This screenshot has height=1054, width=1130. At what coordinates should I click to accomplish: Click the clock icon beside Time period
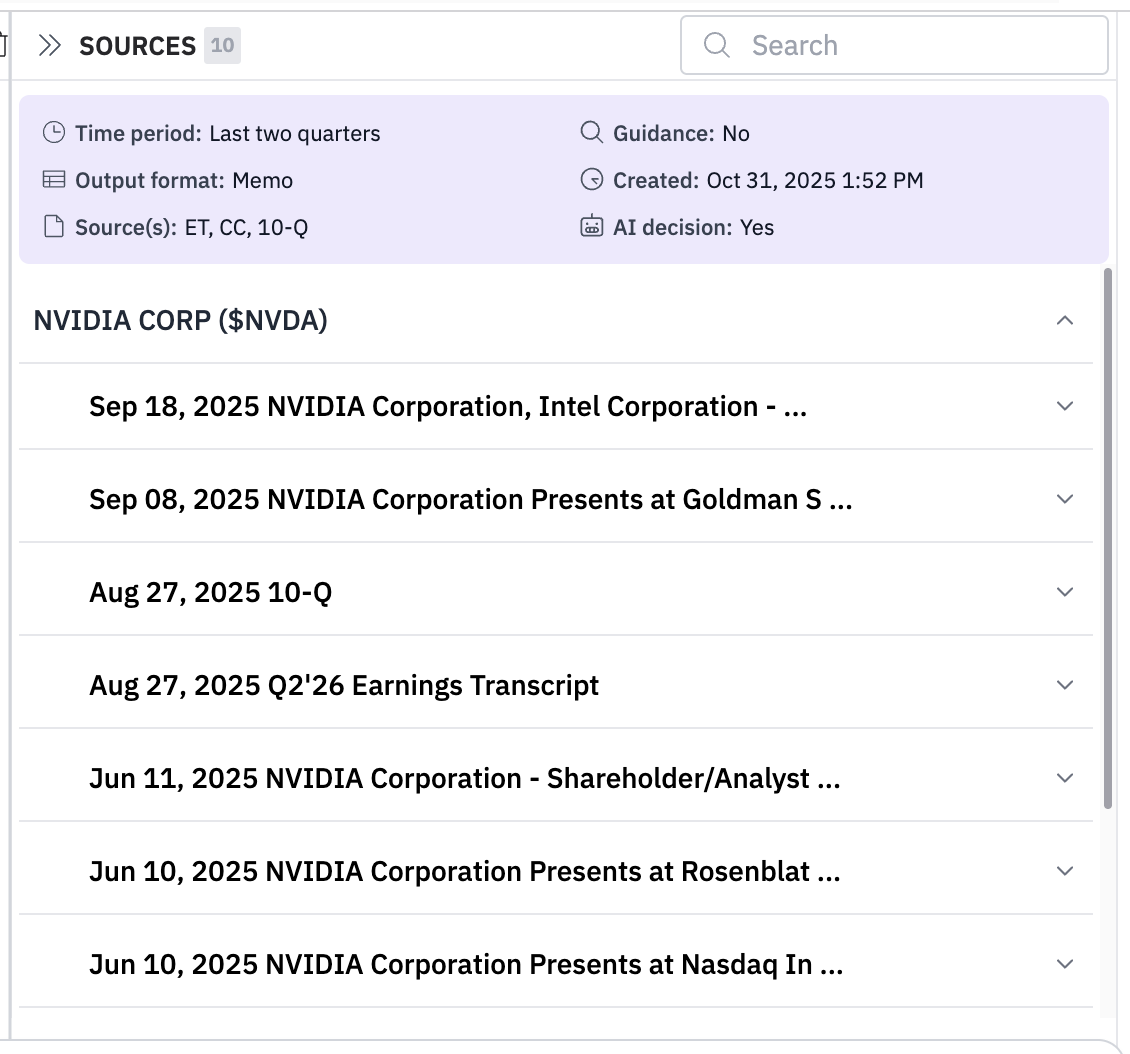click(54, 133)
